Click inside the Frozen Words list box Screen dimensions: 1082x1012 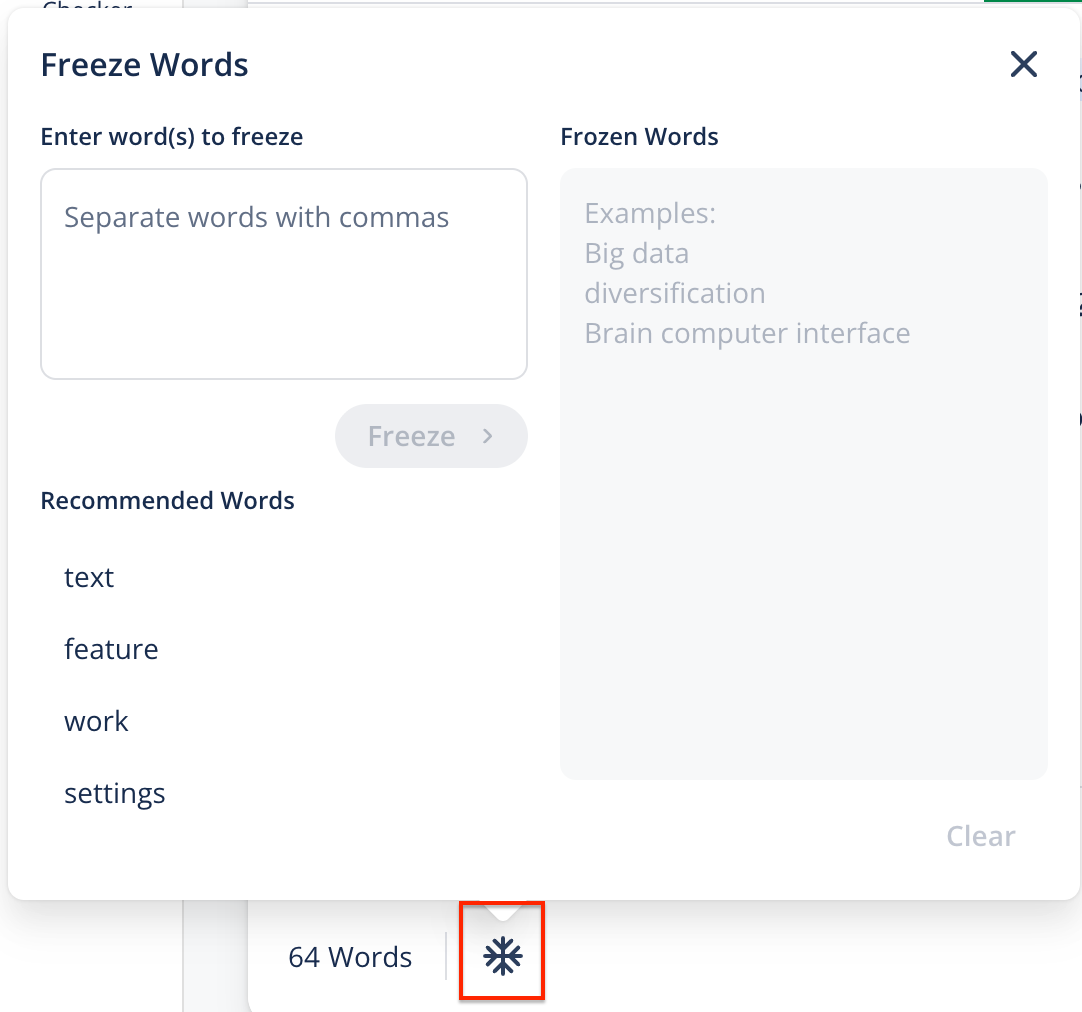[x=803, y=560]
